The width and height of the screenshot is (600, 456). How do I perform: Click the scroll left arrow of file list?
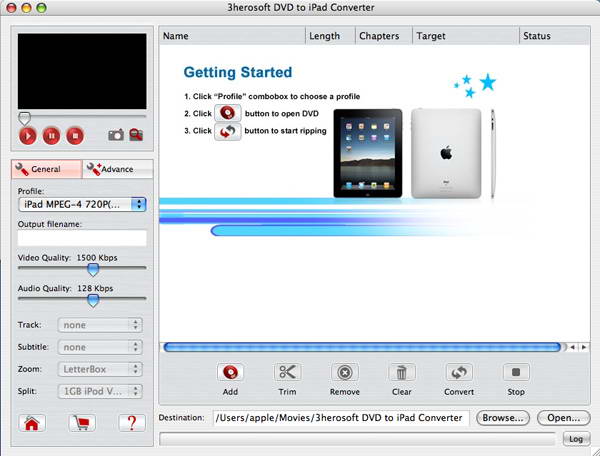(x=572, y=347)
